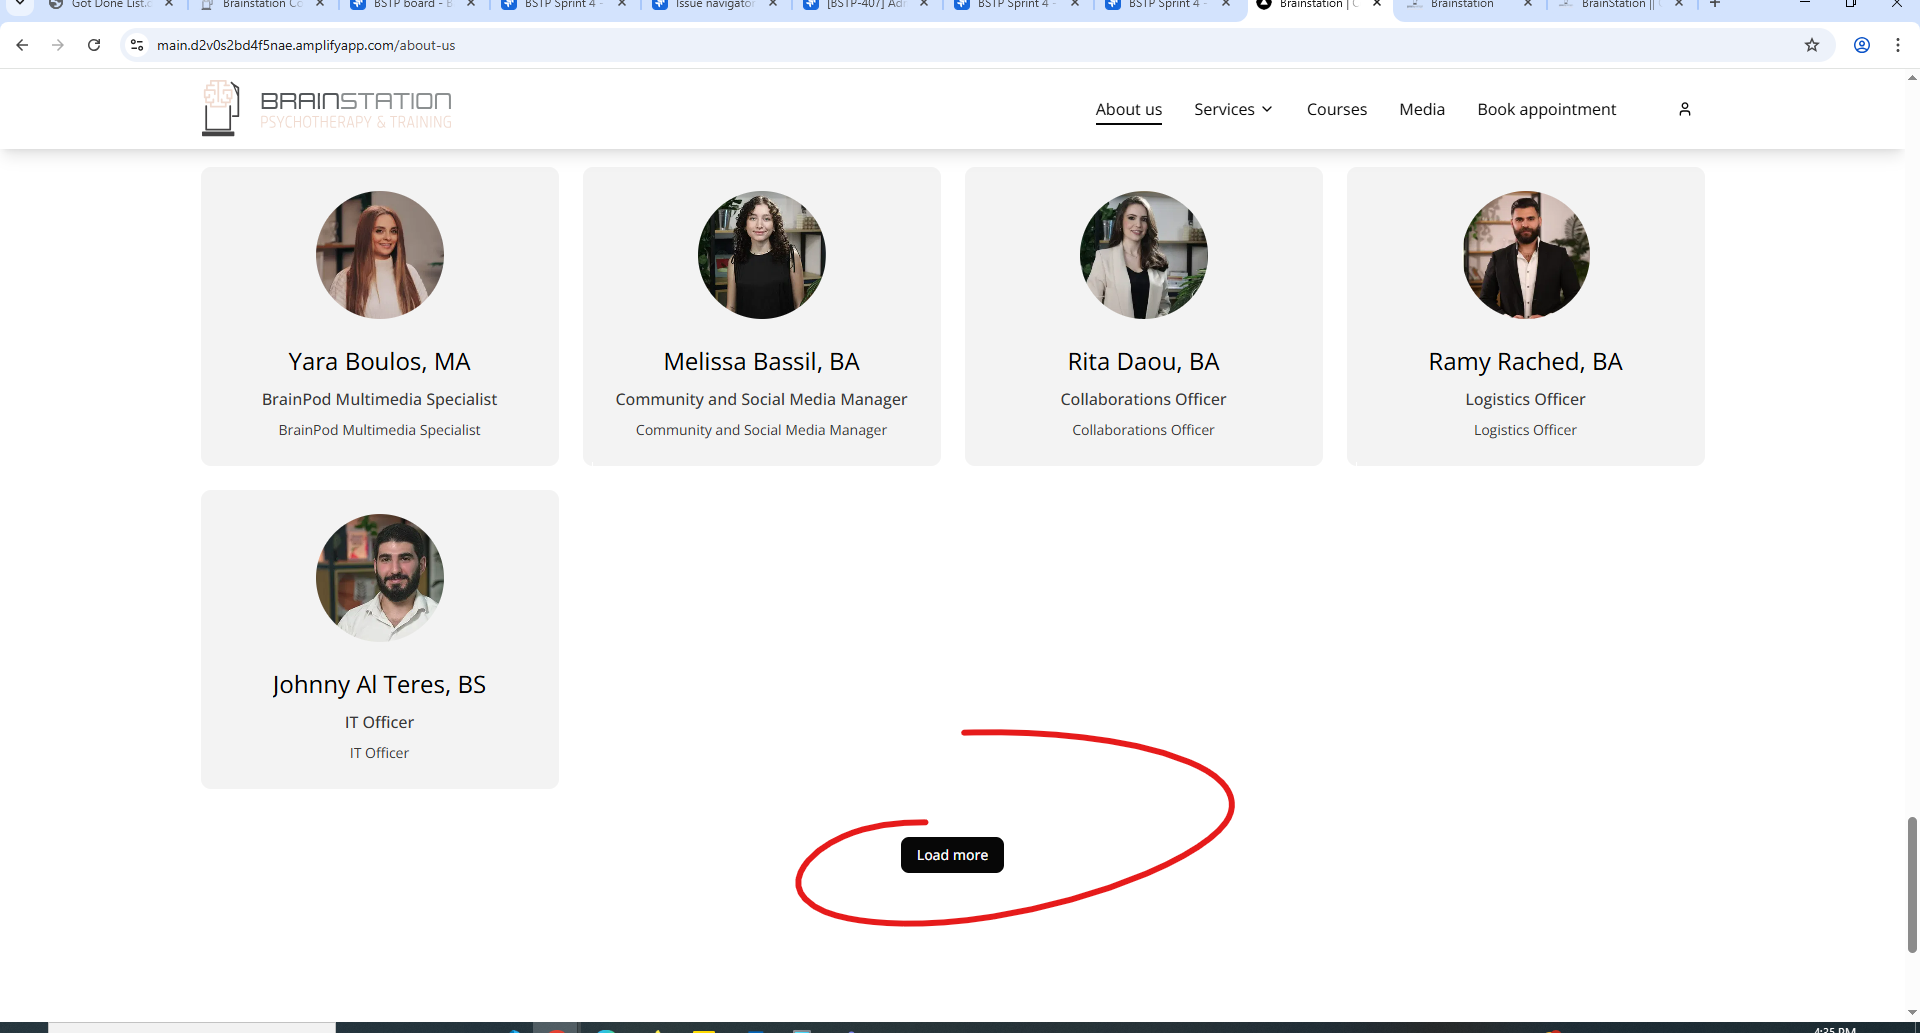Click the Load more button
This screenshot has width=1920, height=1033.
tap(951, 855)
